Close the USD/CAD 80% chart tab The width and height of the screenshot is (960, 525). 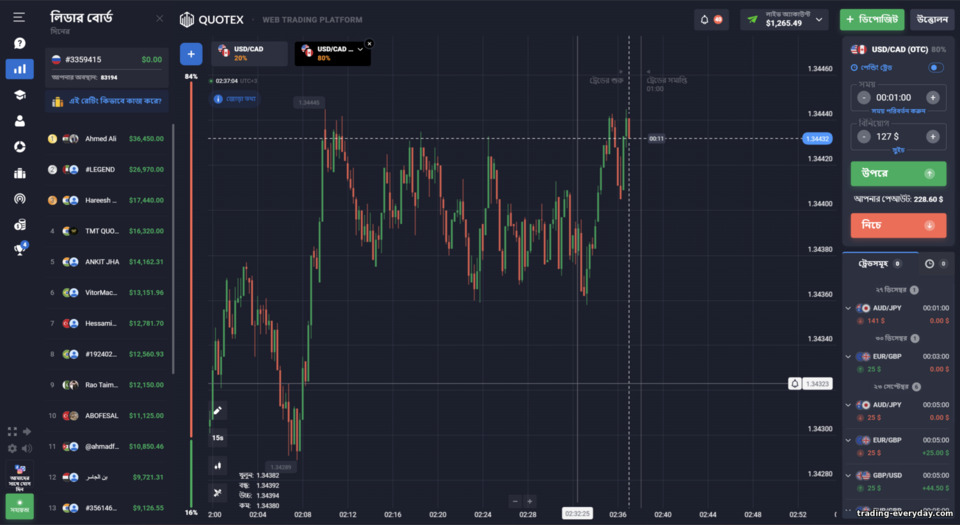(x=369, y=43)
